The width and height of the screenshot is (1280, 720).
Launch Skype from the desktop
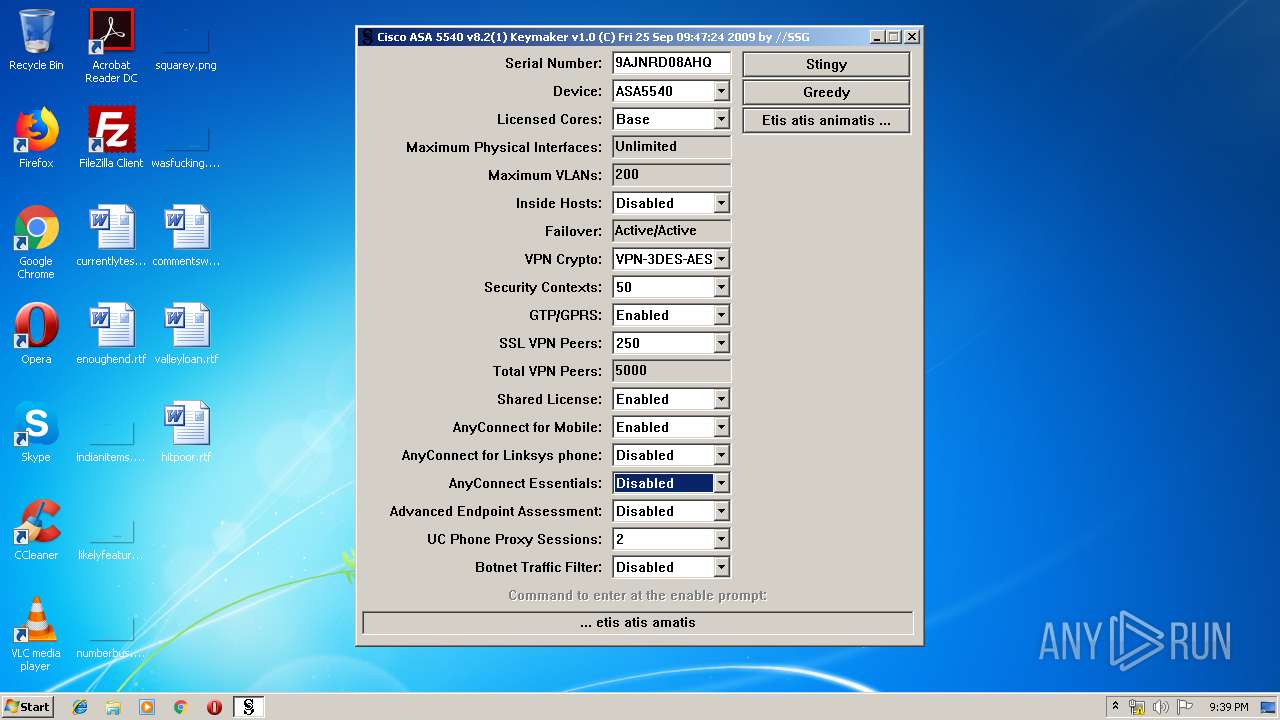pos(36,432)
